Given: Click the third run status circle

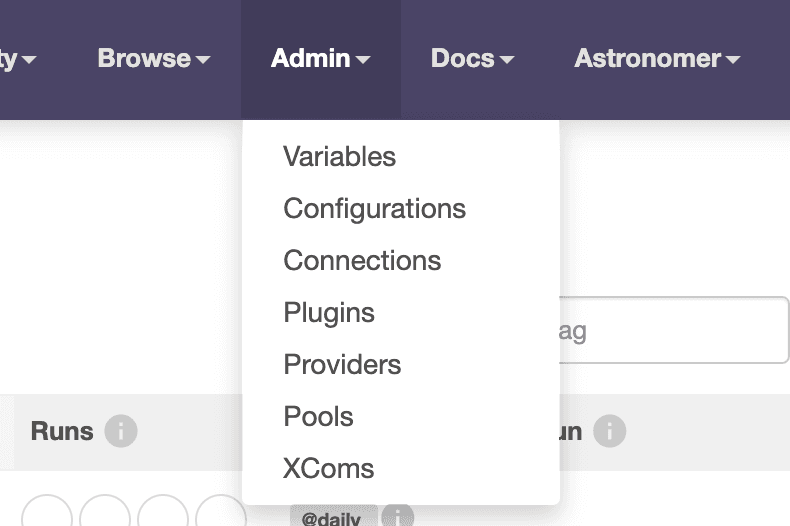Looking at the screenshot, I should [163, 515].
